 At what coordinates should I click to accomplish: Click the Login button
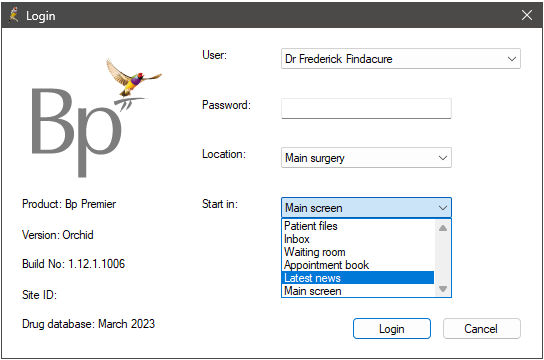(392, 328)
